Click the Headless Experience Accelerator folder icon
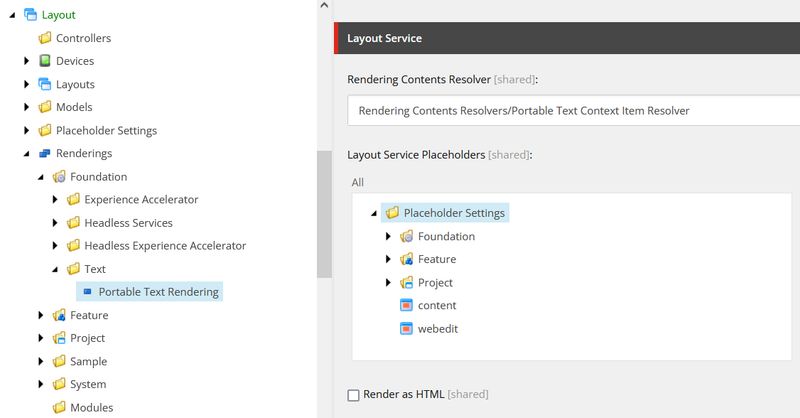The image size is (800, 418). [73, 245]
